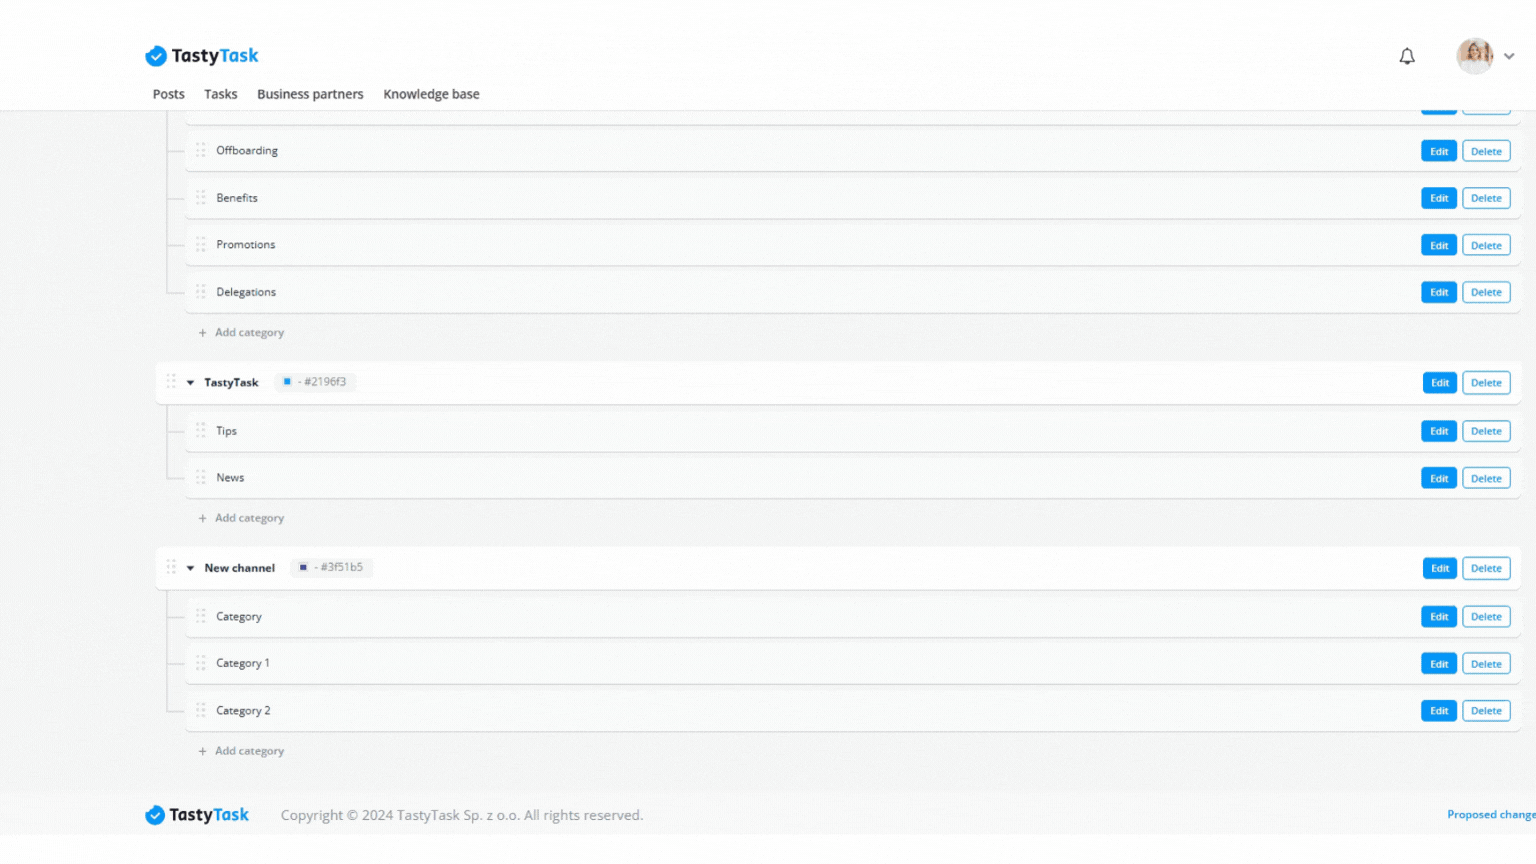The image size is (1536, 864).
Task: Edit the Tips category
Action: (x=1439, y=431)
